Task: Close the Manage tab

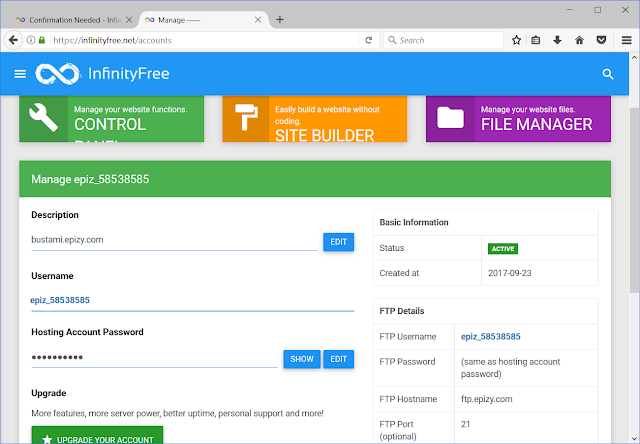Action: 258,20
